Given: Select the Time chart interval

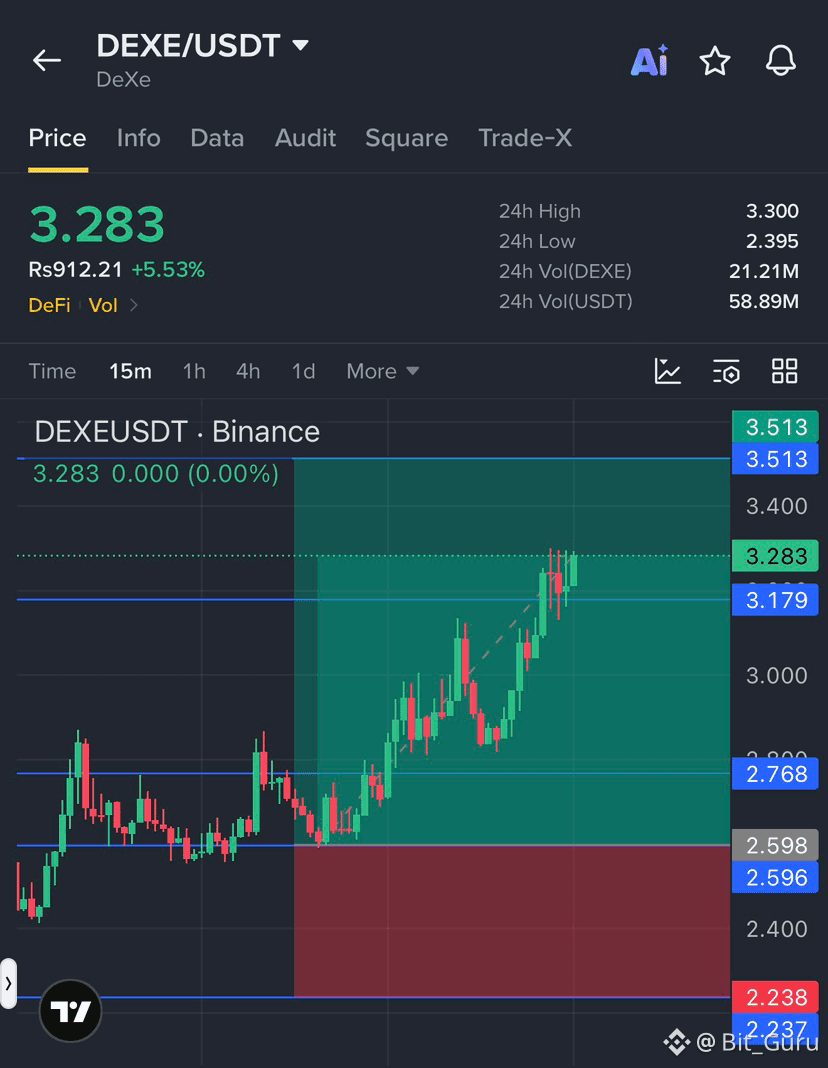Looking at the screenshot, I should click(52, 371).
